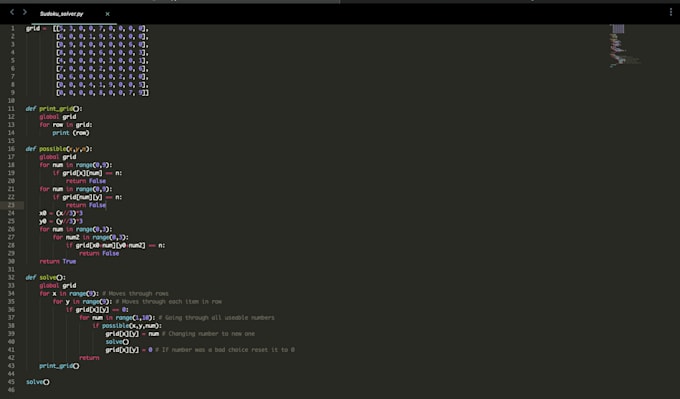Place cursor on 'print (row)'
This screenshot has width=680, height=399.
pyautogui.click(x=71, y=133)
